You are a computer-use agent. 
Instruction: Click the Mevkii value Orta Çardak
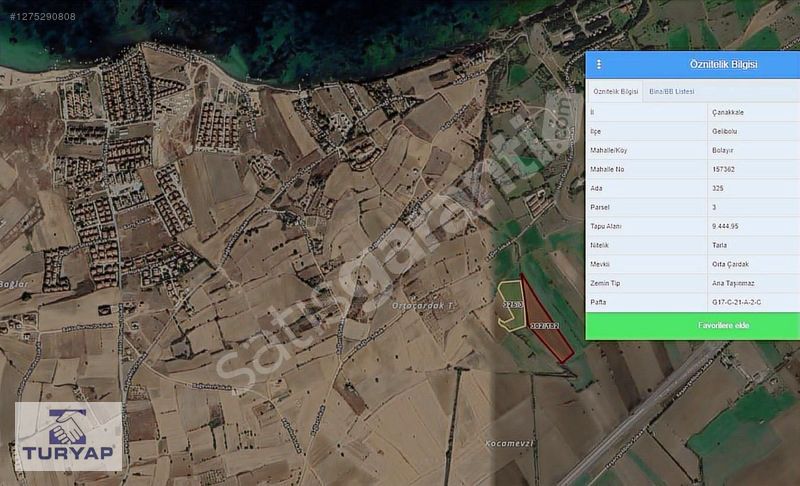coord(731,264)
